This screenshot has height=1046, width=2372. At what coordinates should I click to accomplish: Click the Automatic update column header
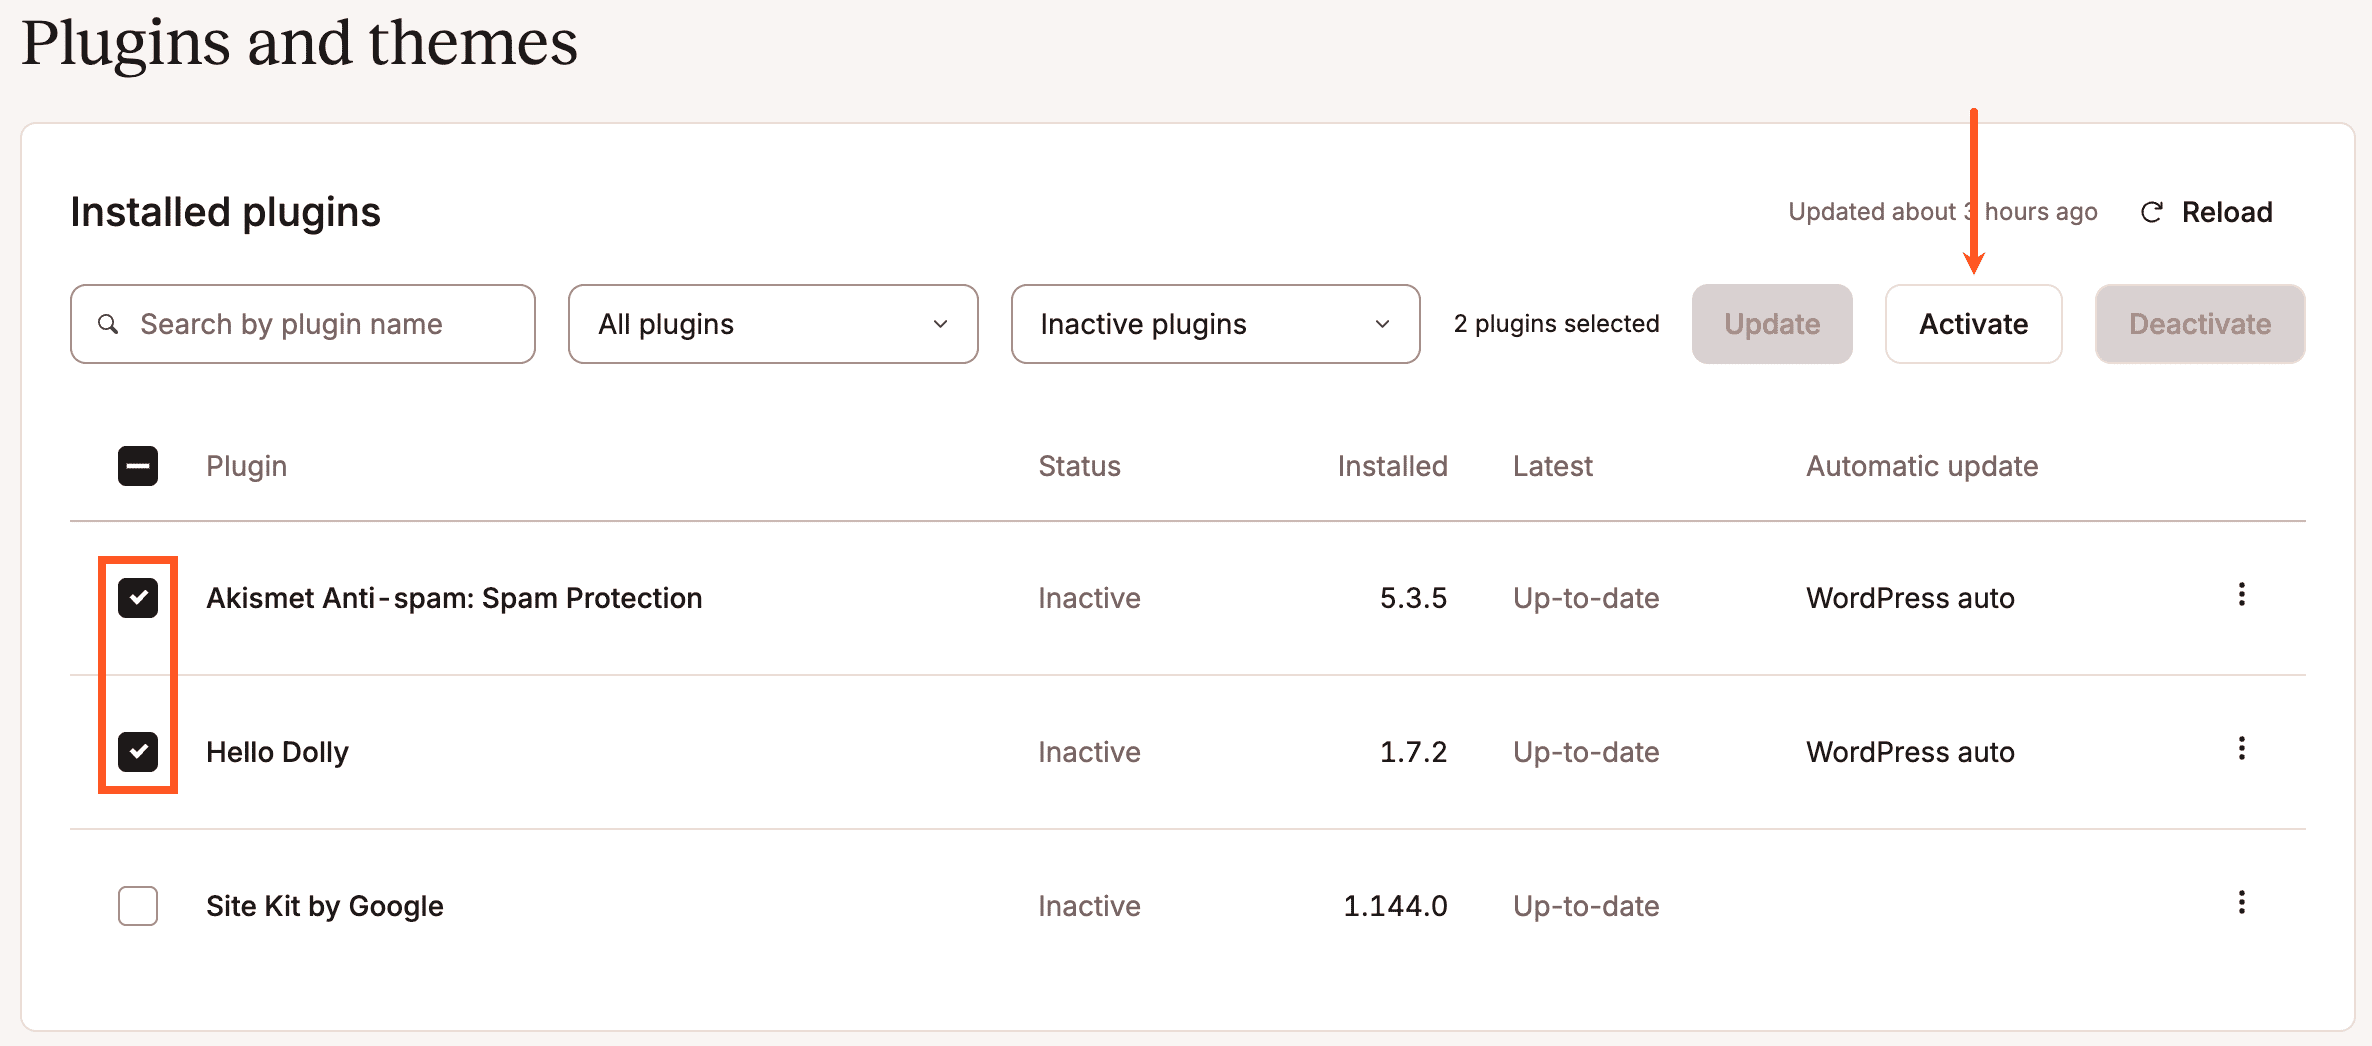[x=1922, y=466]
